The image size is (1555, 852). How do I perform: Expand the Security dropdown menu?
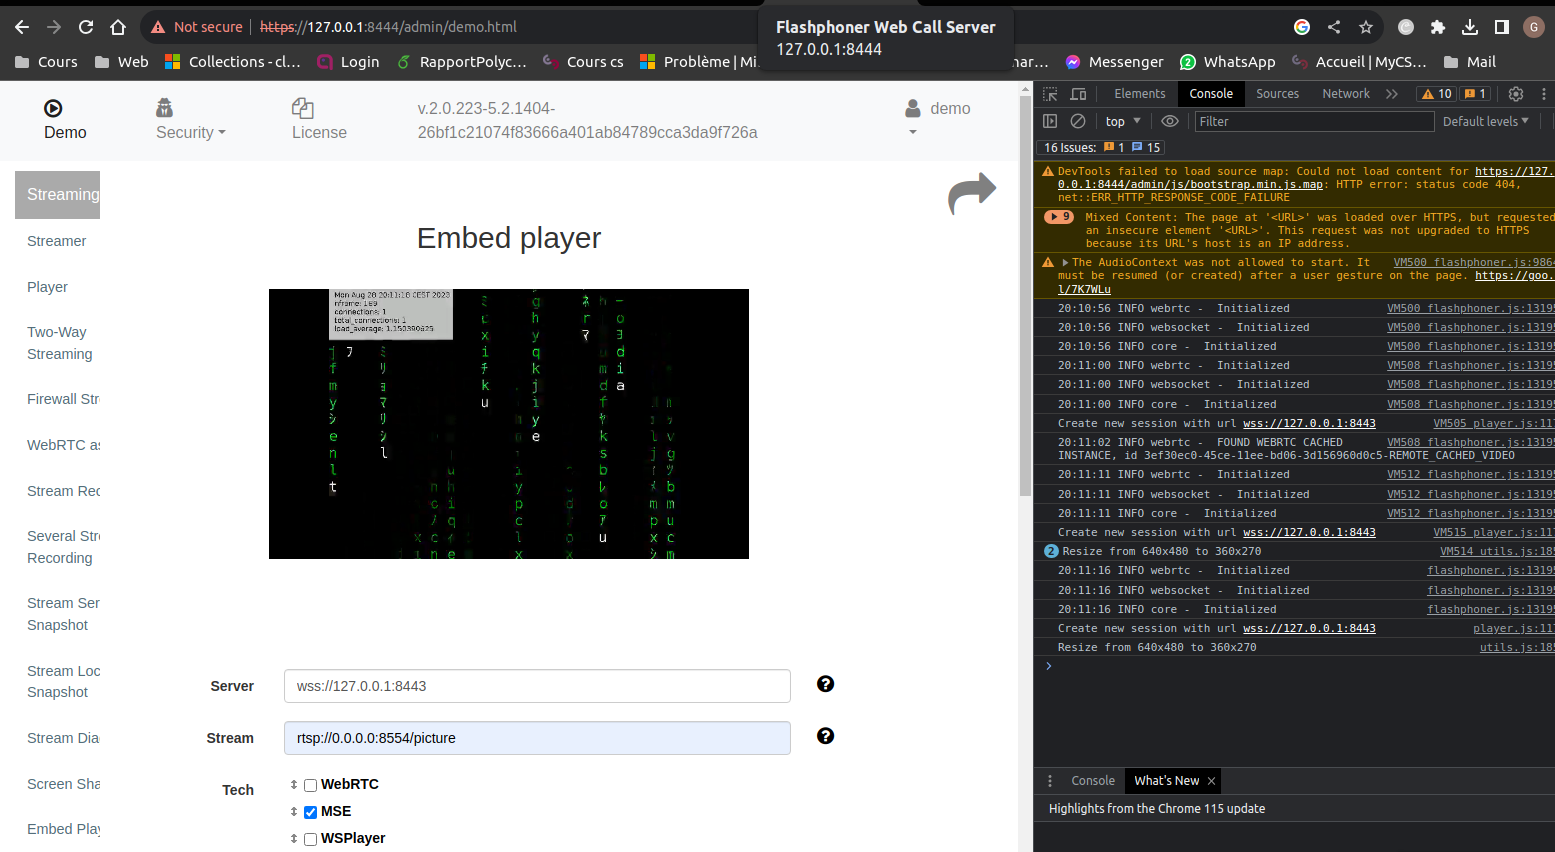click(190, 132)
